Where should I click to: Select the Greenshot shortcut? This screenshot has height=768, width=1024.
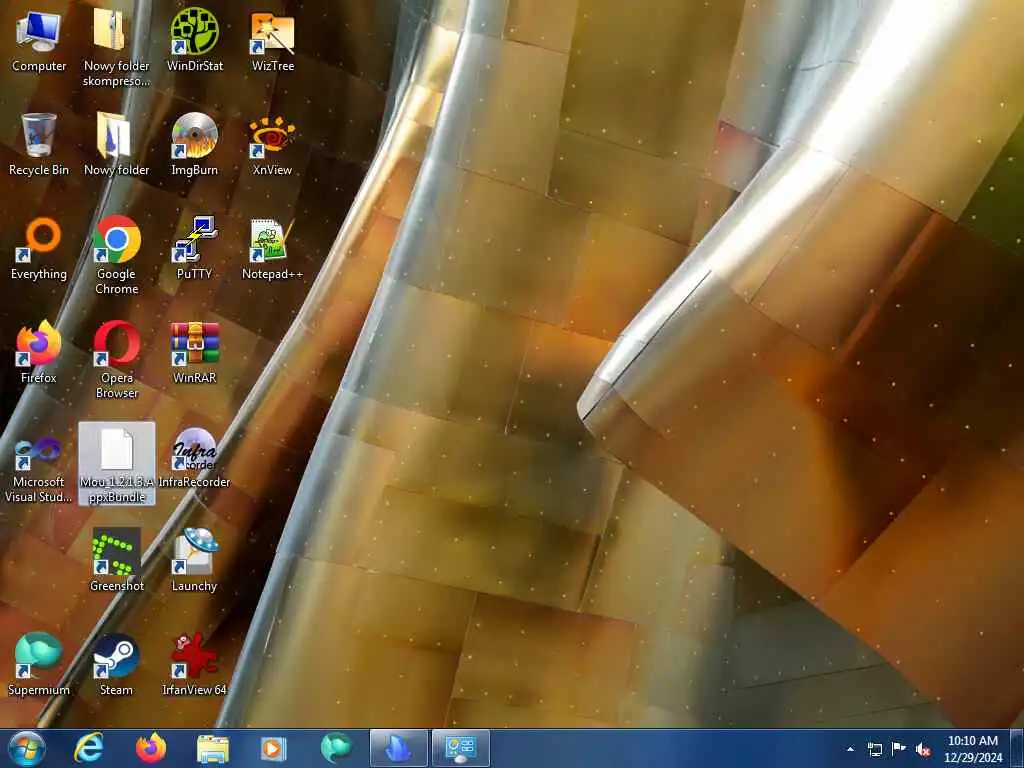tap(116, 560)
